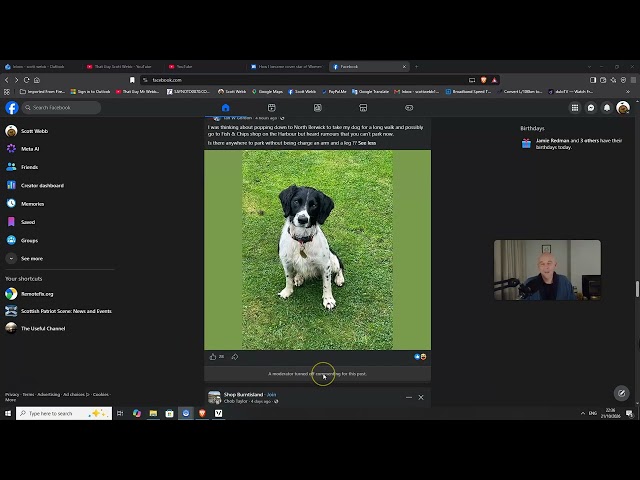Join the Shop Burntisland group
The image size is (640, 480).
pos(271,394)
